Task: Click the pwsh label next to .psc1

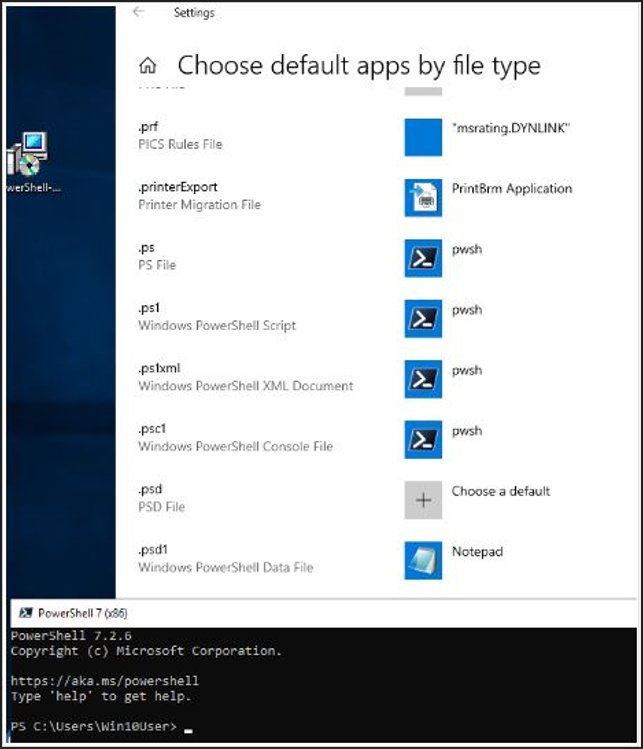Action: 467,431
